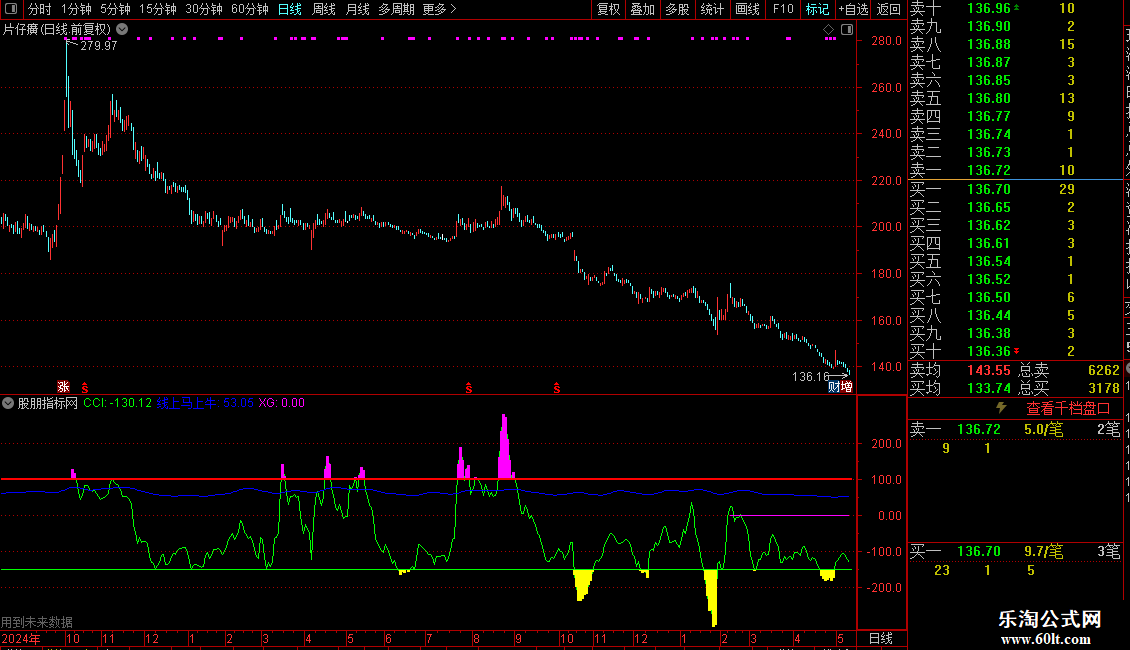
Task: Click the 9.7/笔 buy queue detail
Action: 1043,551
